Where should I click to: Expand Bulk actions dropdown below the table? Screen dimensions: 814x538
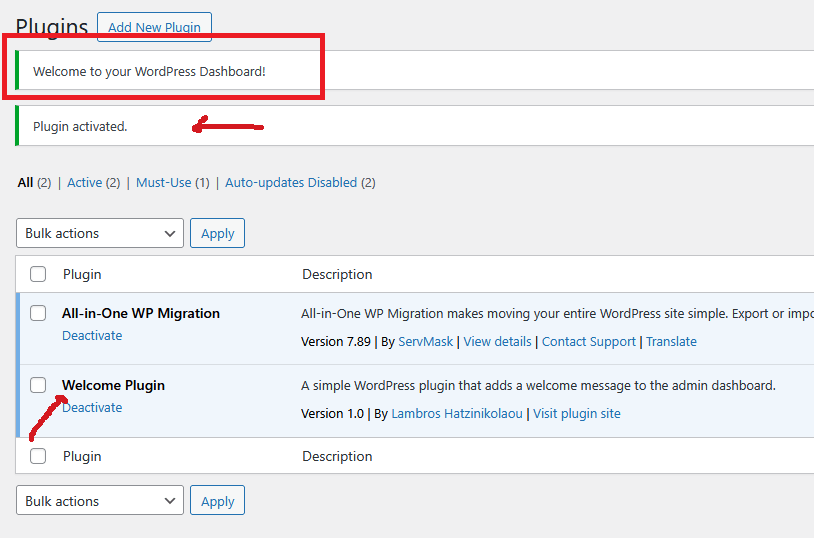(100, 501)
